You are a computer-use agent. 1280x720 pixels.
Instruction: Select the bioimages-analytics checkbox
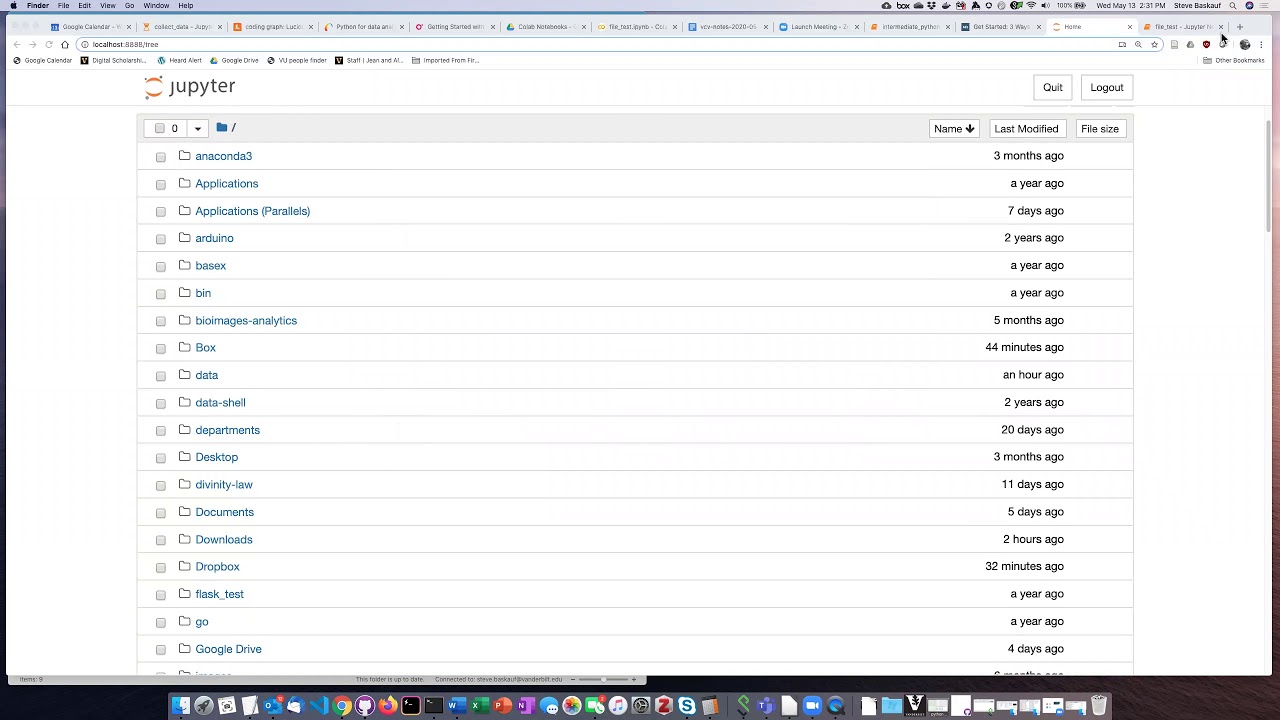[x=161, y=321]
